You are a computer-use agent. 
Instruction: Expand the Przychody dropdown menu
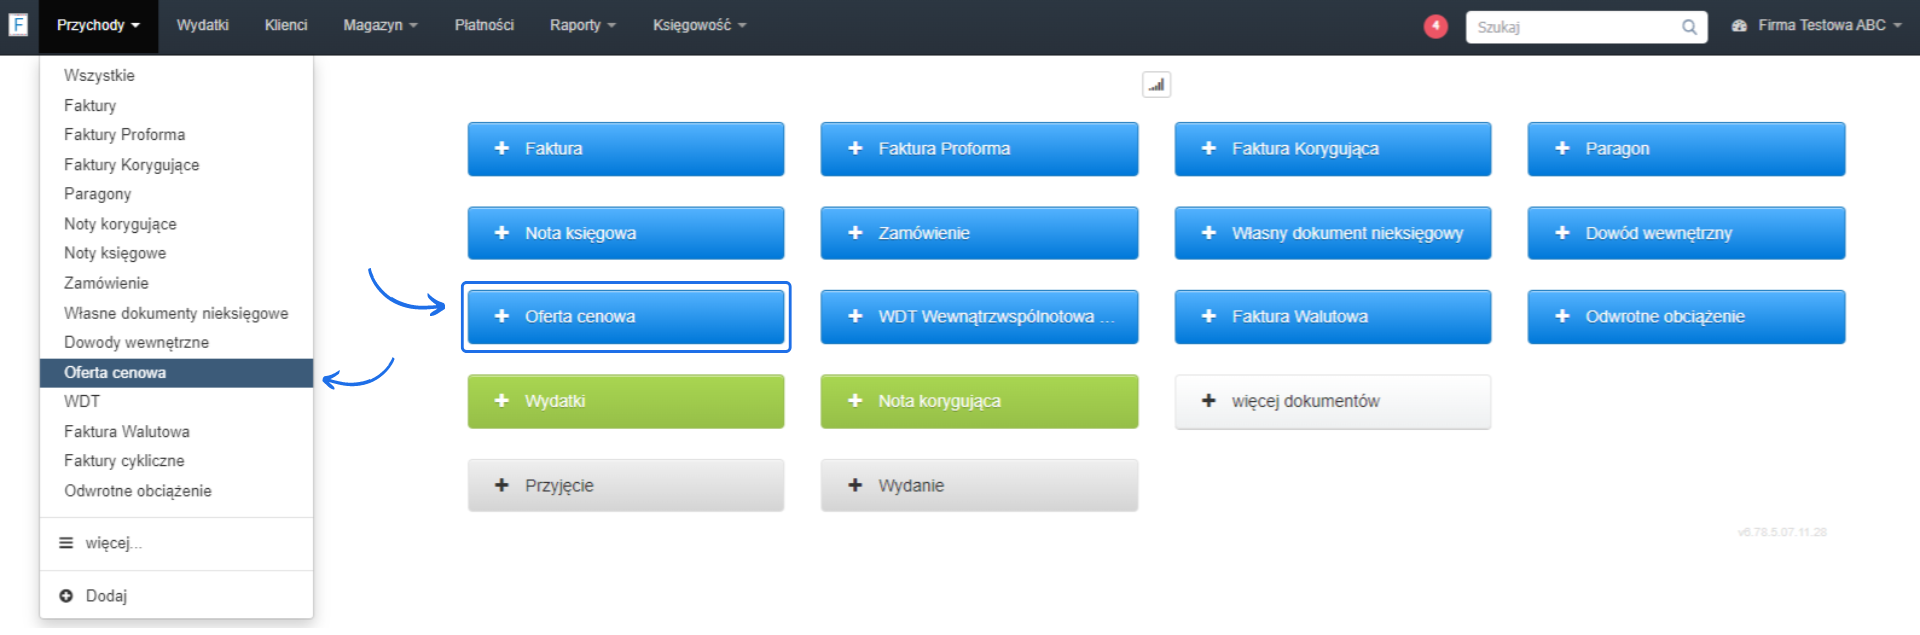[98, 26]
